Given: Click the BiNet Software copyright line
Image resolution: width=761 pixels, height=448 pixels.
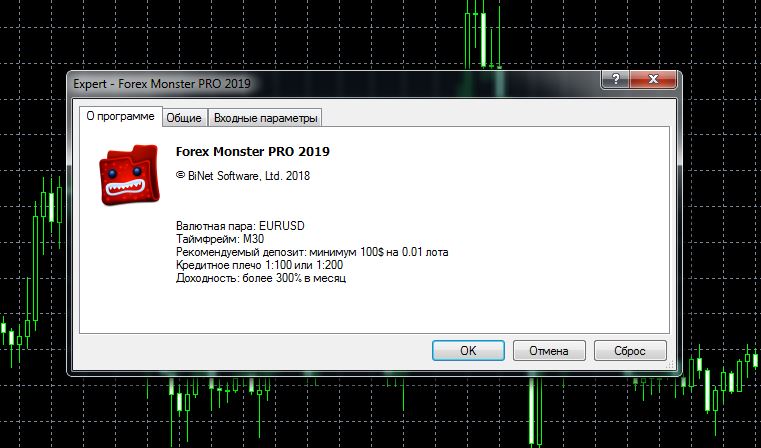Looking at the screenshot, I should (243, 176).
